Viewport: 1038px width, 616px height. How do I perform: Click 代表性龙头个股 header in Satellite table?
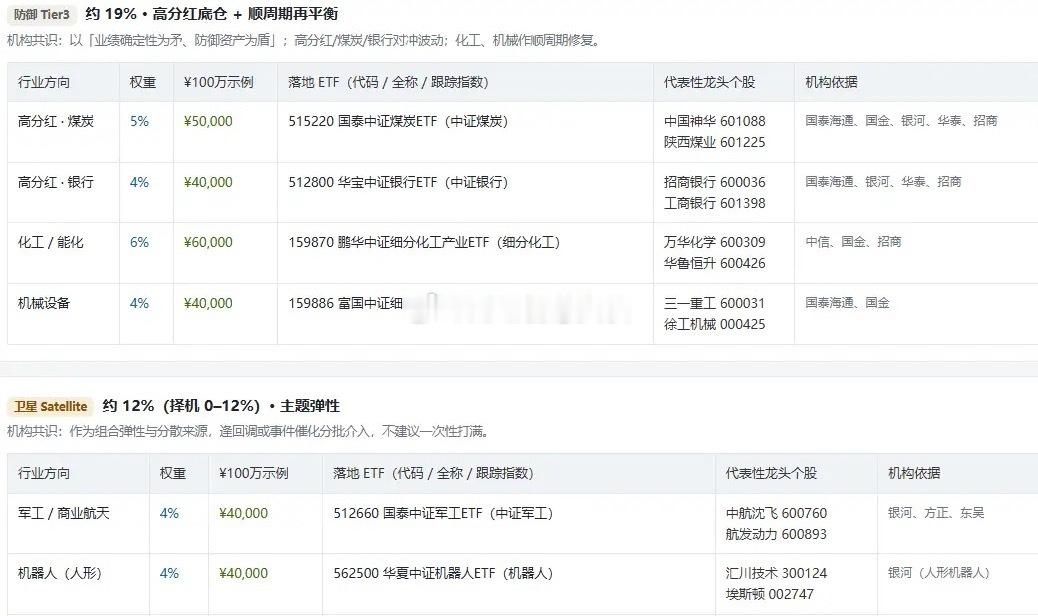(x=771, y=473)
